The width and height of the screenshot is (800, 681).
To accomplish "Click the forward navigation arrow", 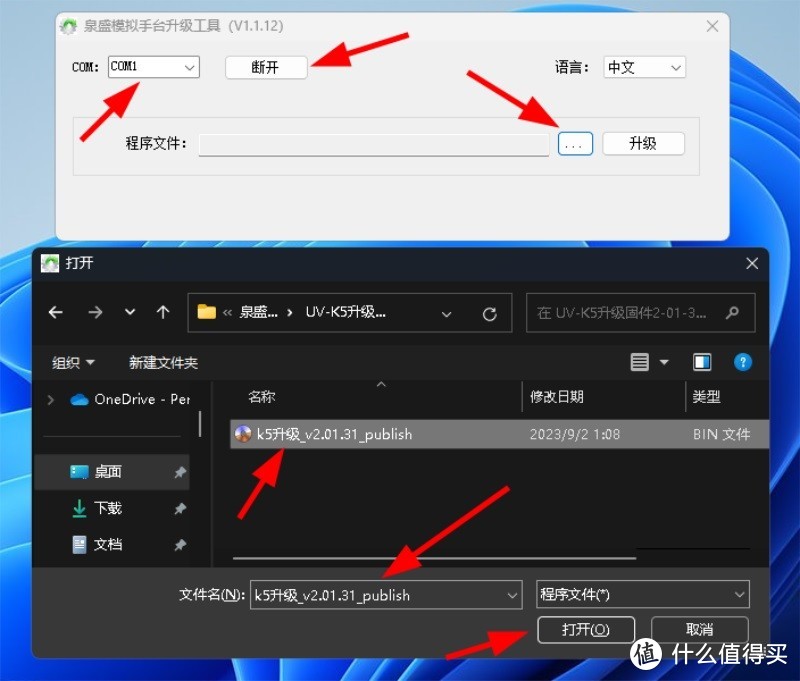I will [x=95, y=312].
